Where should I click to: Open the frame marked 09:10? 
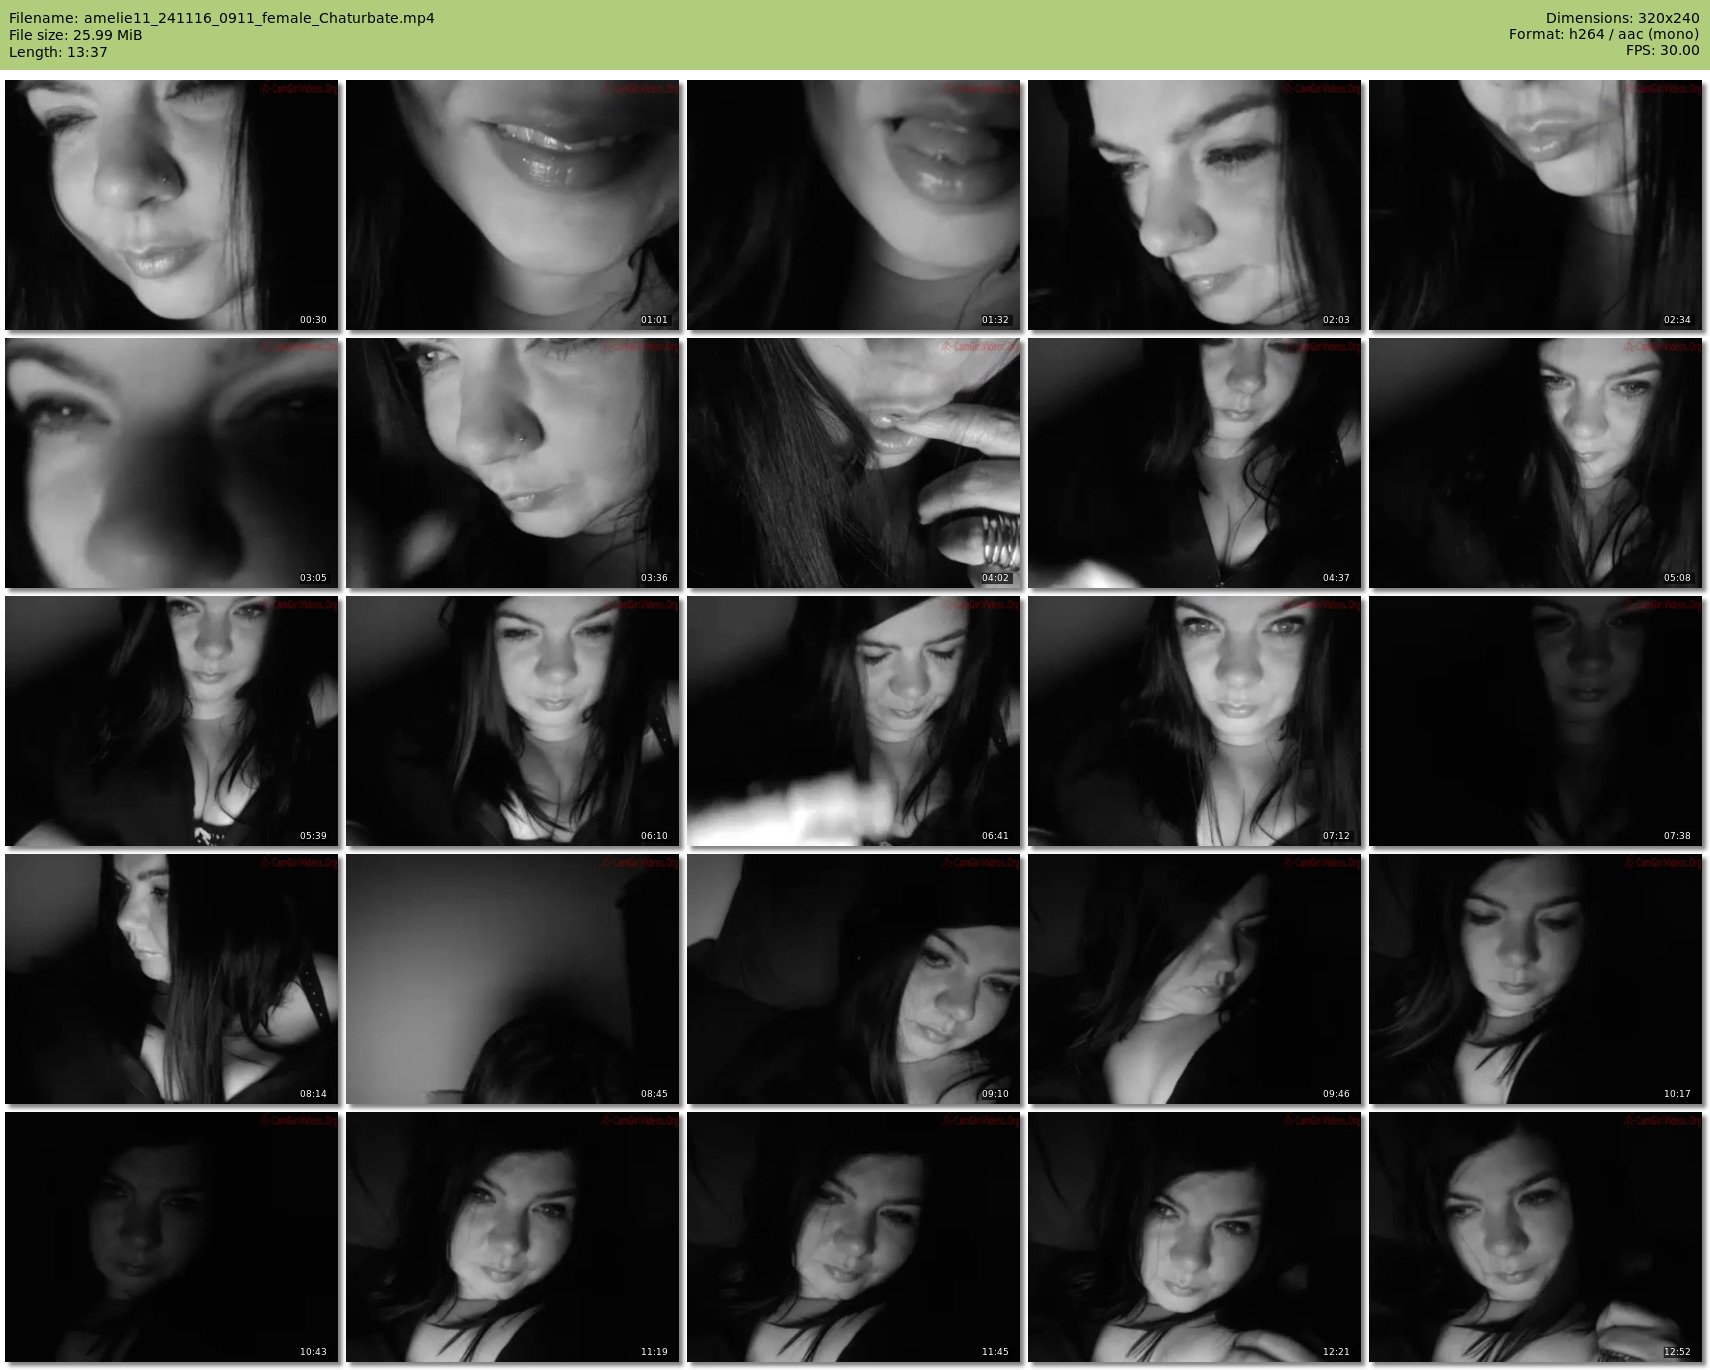click(854, 979)
